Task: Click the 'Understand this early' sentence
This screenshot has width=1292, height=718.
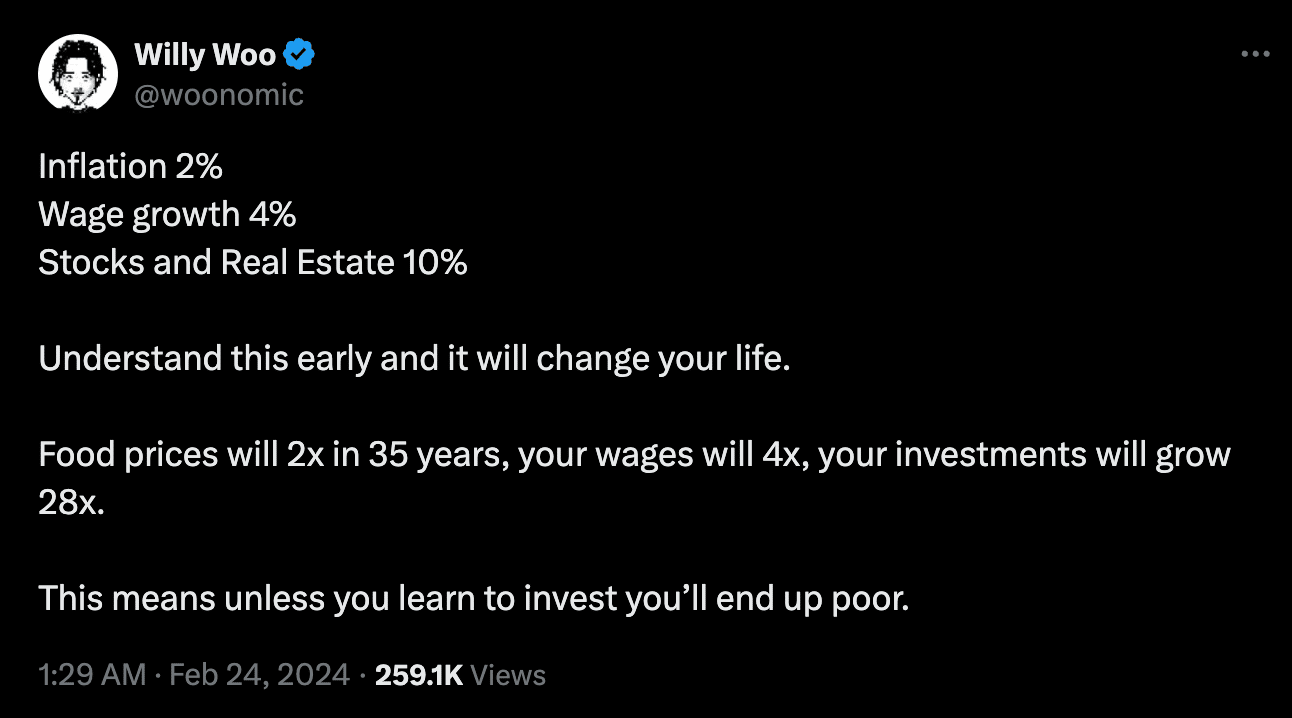Action: tap(415, 358)
